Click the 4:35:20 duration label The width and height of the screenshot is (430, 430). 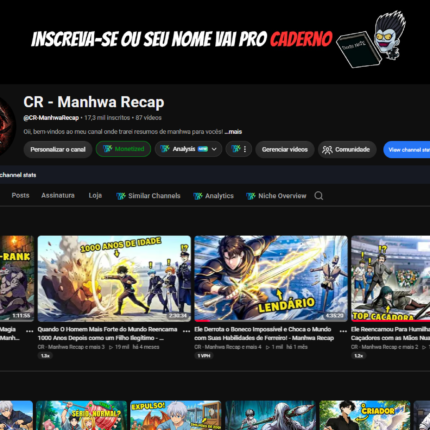[335, 316]
